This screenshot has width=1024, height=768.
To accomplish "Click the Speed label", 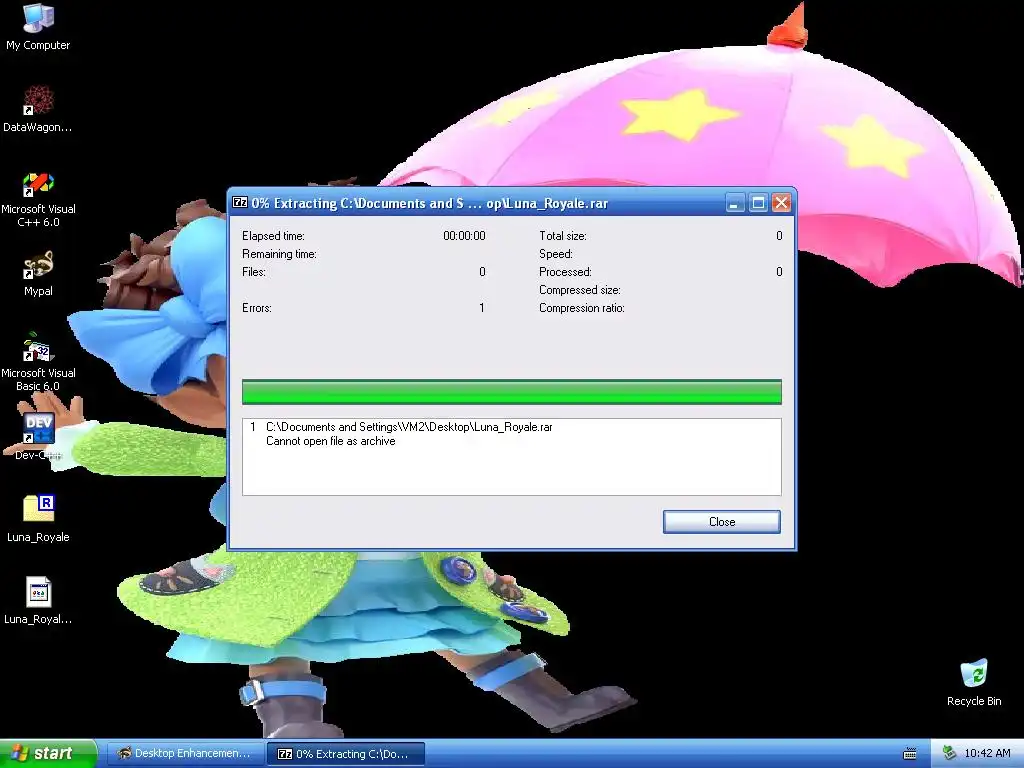I will pyautogui.click(x=555, y=254).
